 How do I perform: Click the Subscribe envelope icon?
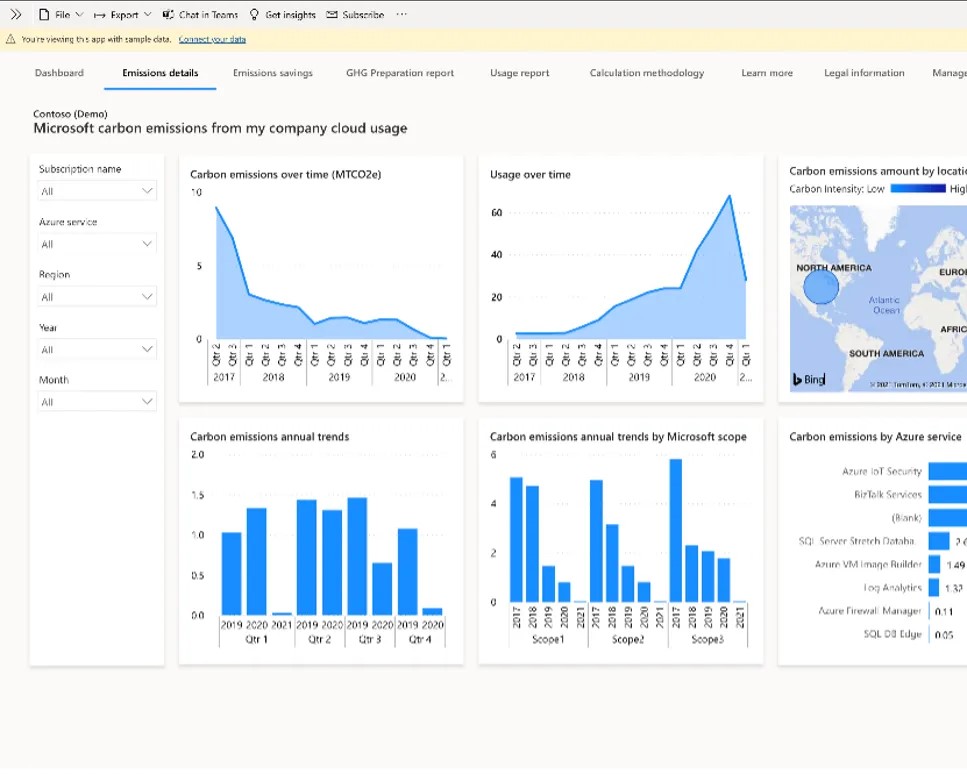tap(332, 15)
